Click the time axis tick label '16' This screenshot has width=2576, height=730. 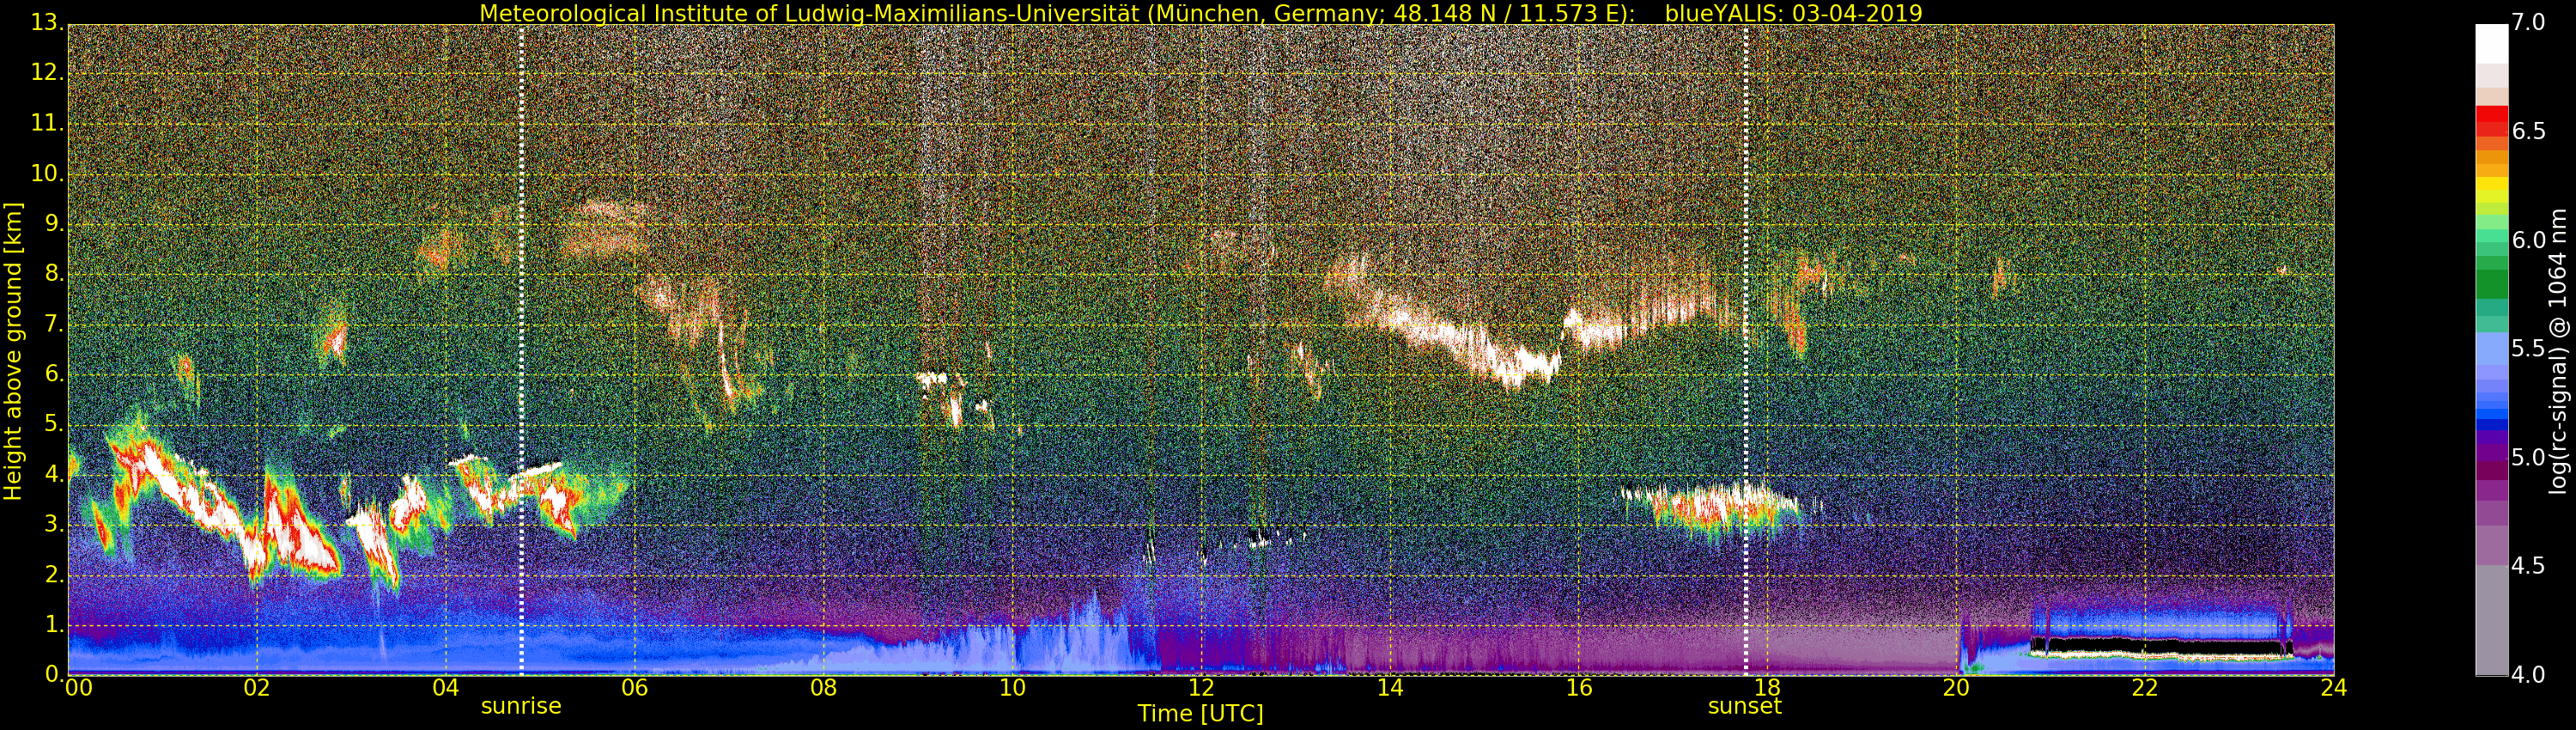click(x=1579, y=687)
